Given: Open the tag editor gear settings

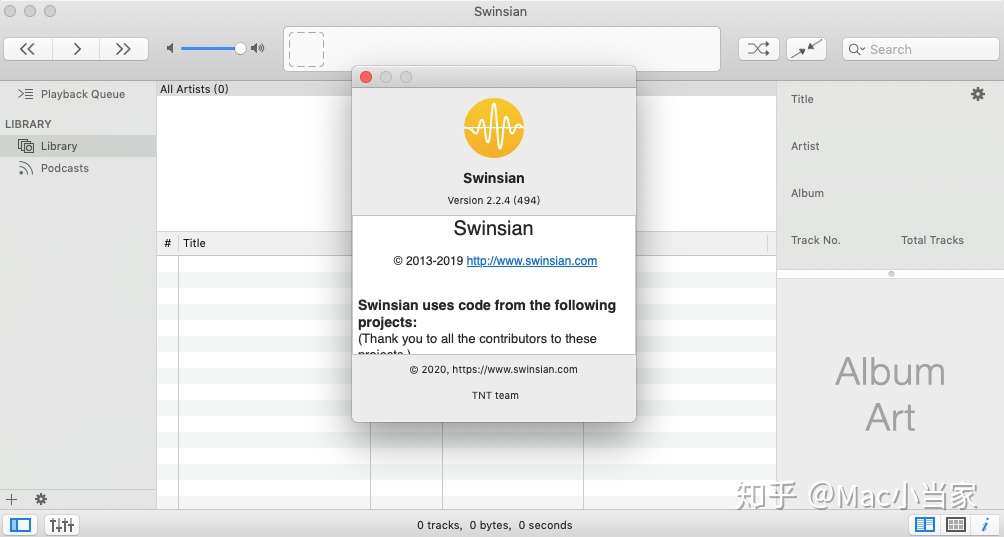Looking at the screenshot, I should pos(977,94).
